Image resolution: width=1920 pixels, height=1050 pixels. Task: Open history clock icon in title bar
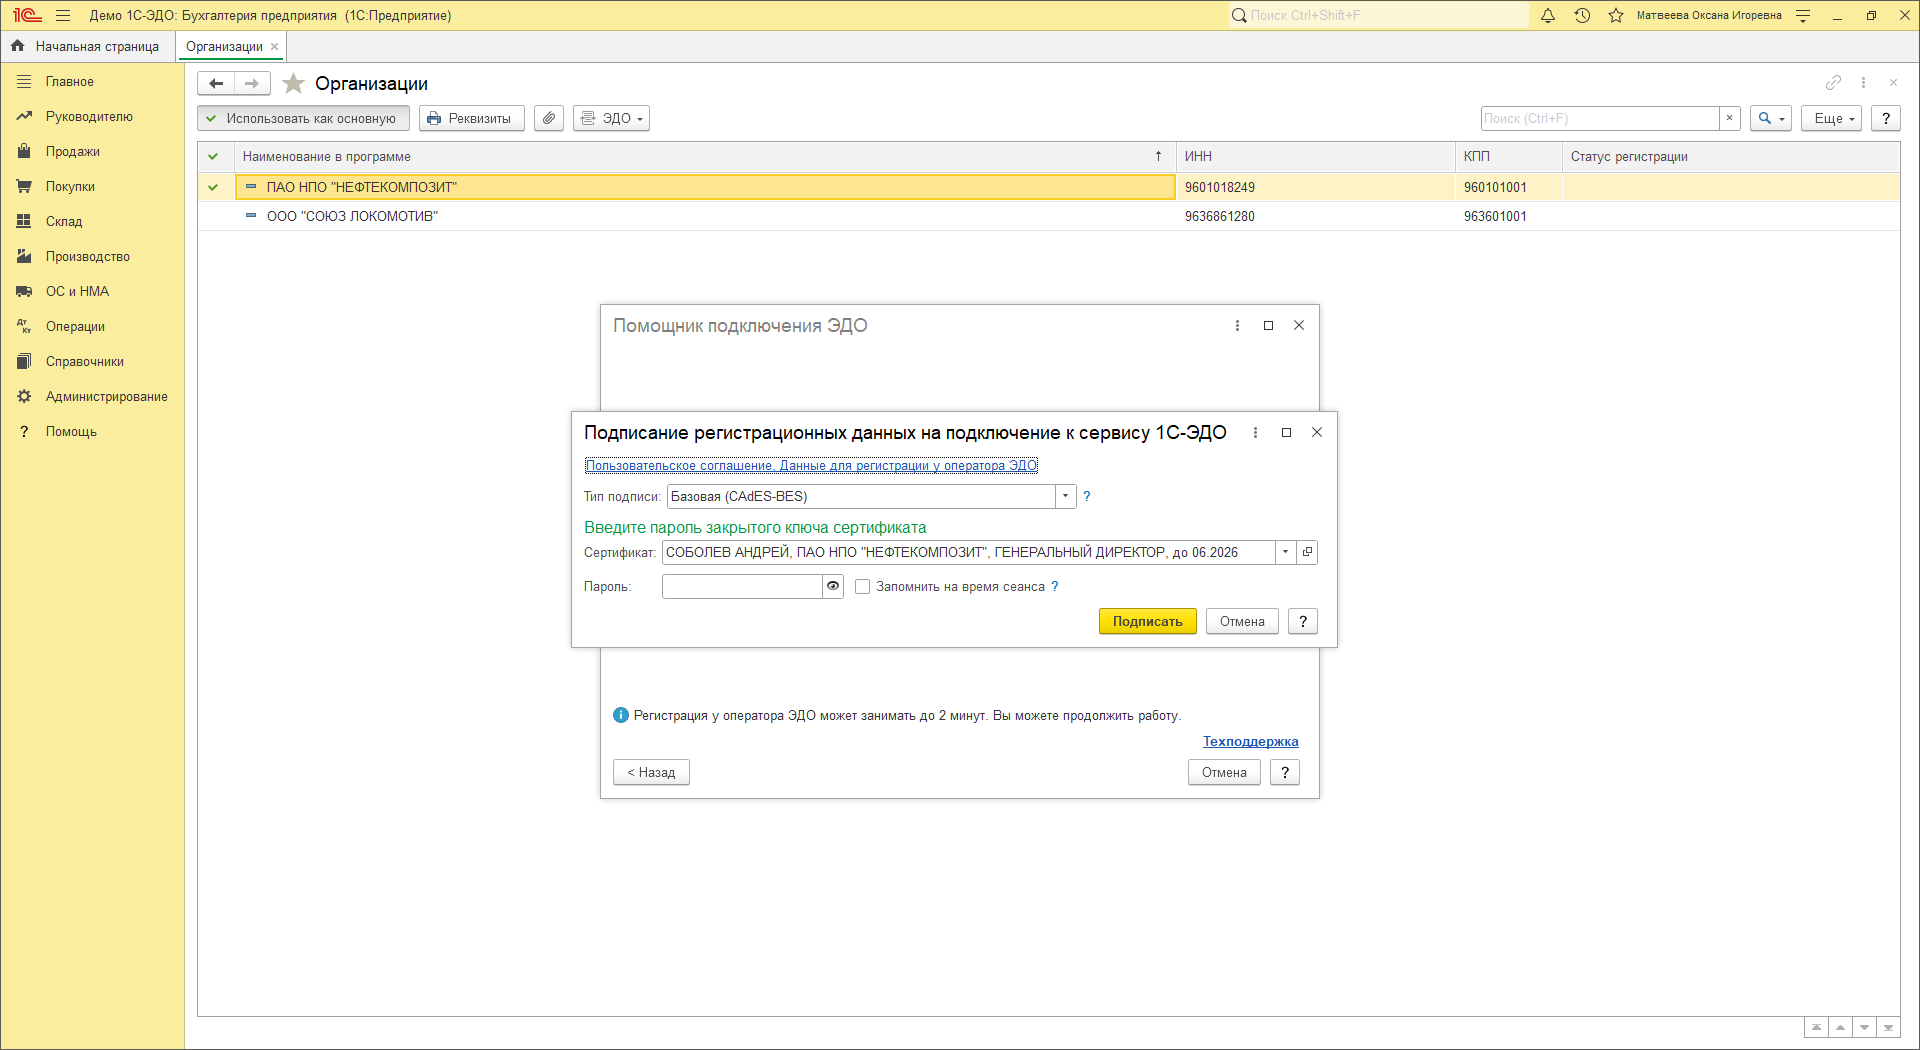click(x=1582, y=16)
